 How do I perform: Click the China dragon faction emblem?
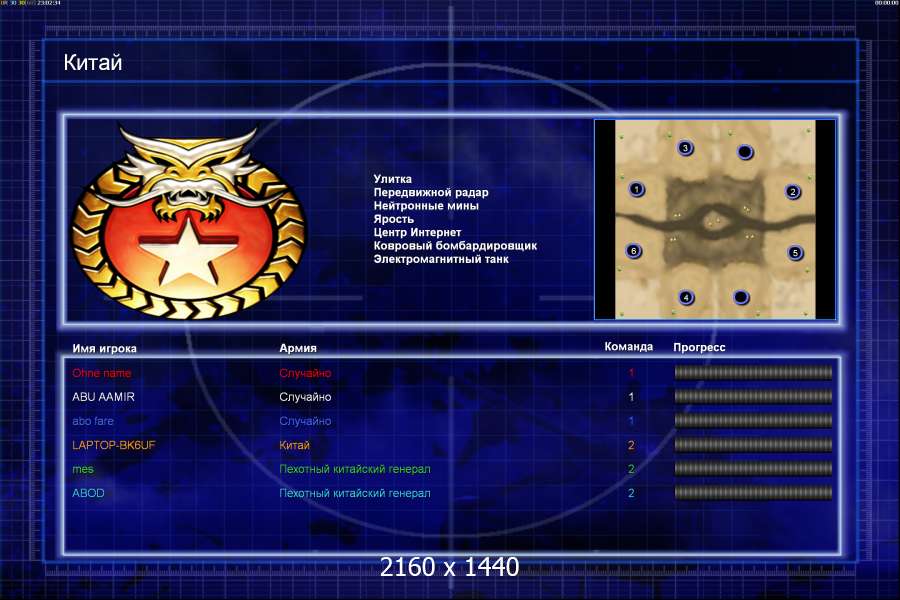click(x=189, y=222)
